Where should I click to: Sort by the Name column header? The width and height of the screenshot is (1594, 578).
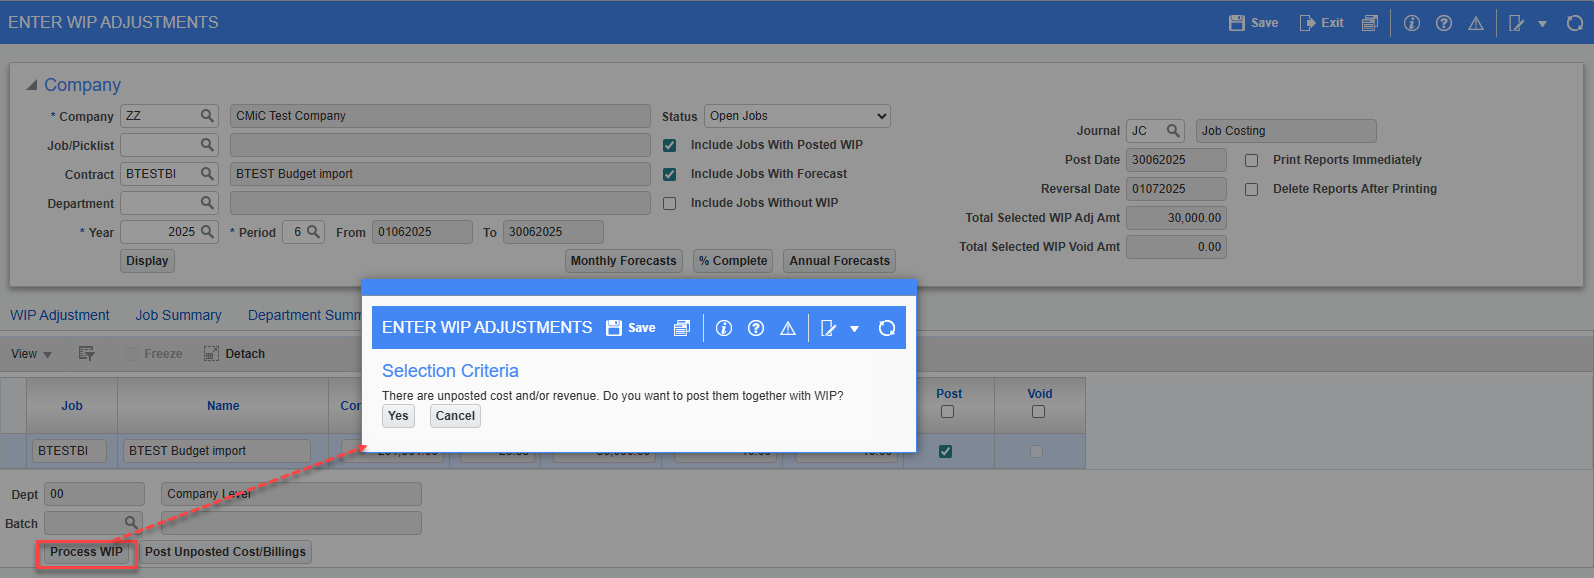point(223,406)
